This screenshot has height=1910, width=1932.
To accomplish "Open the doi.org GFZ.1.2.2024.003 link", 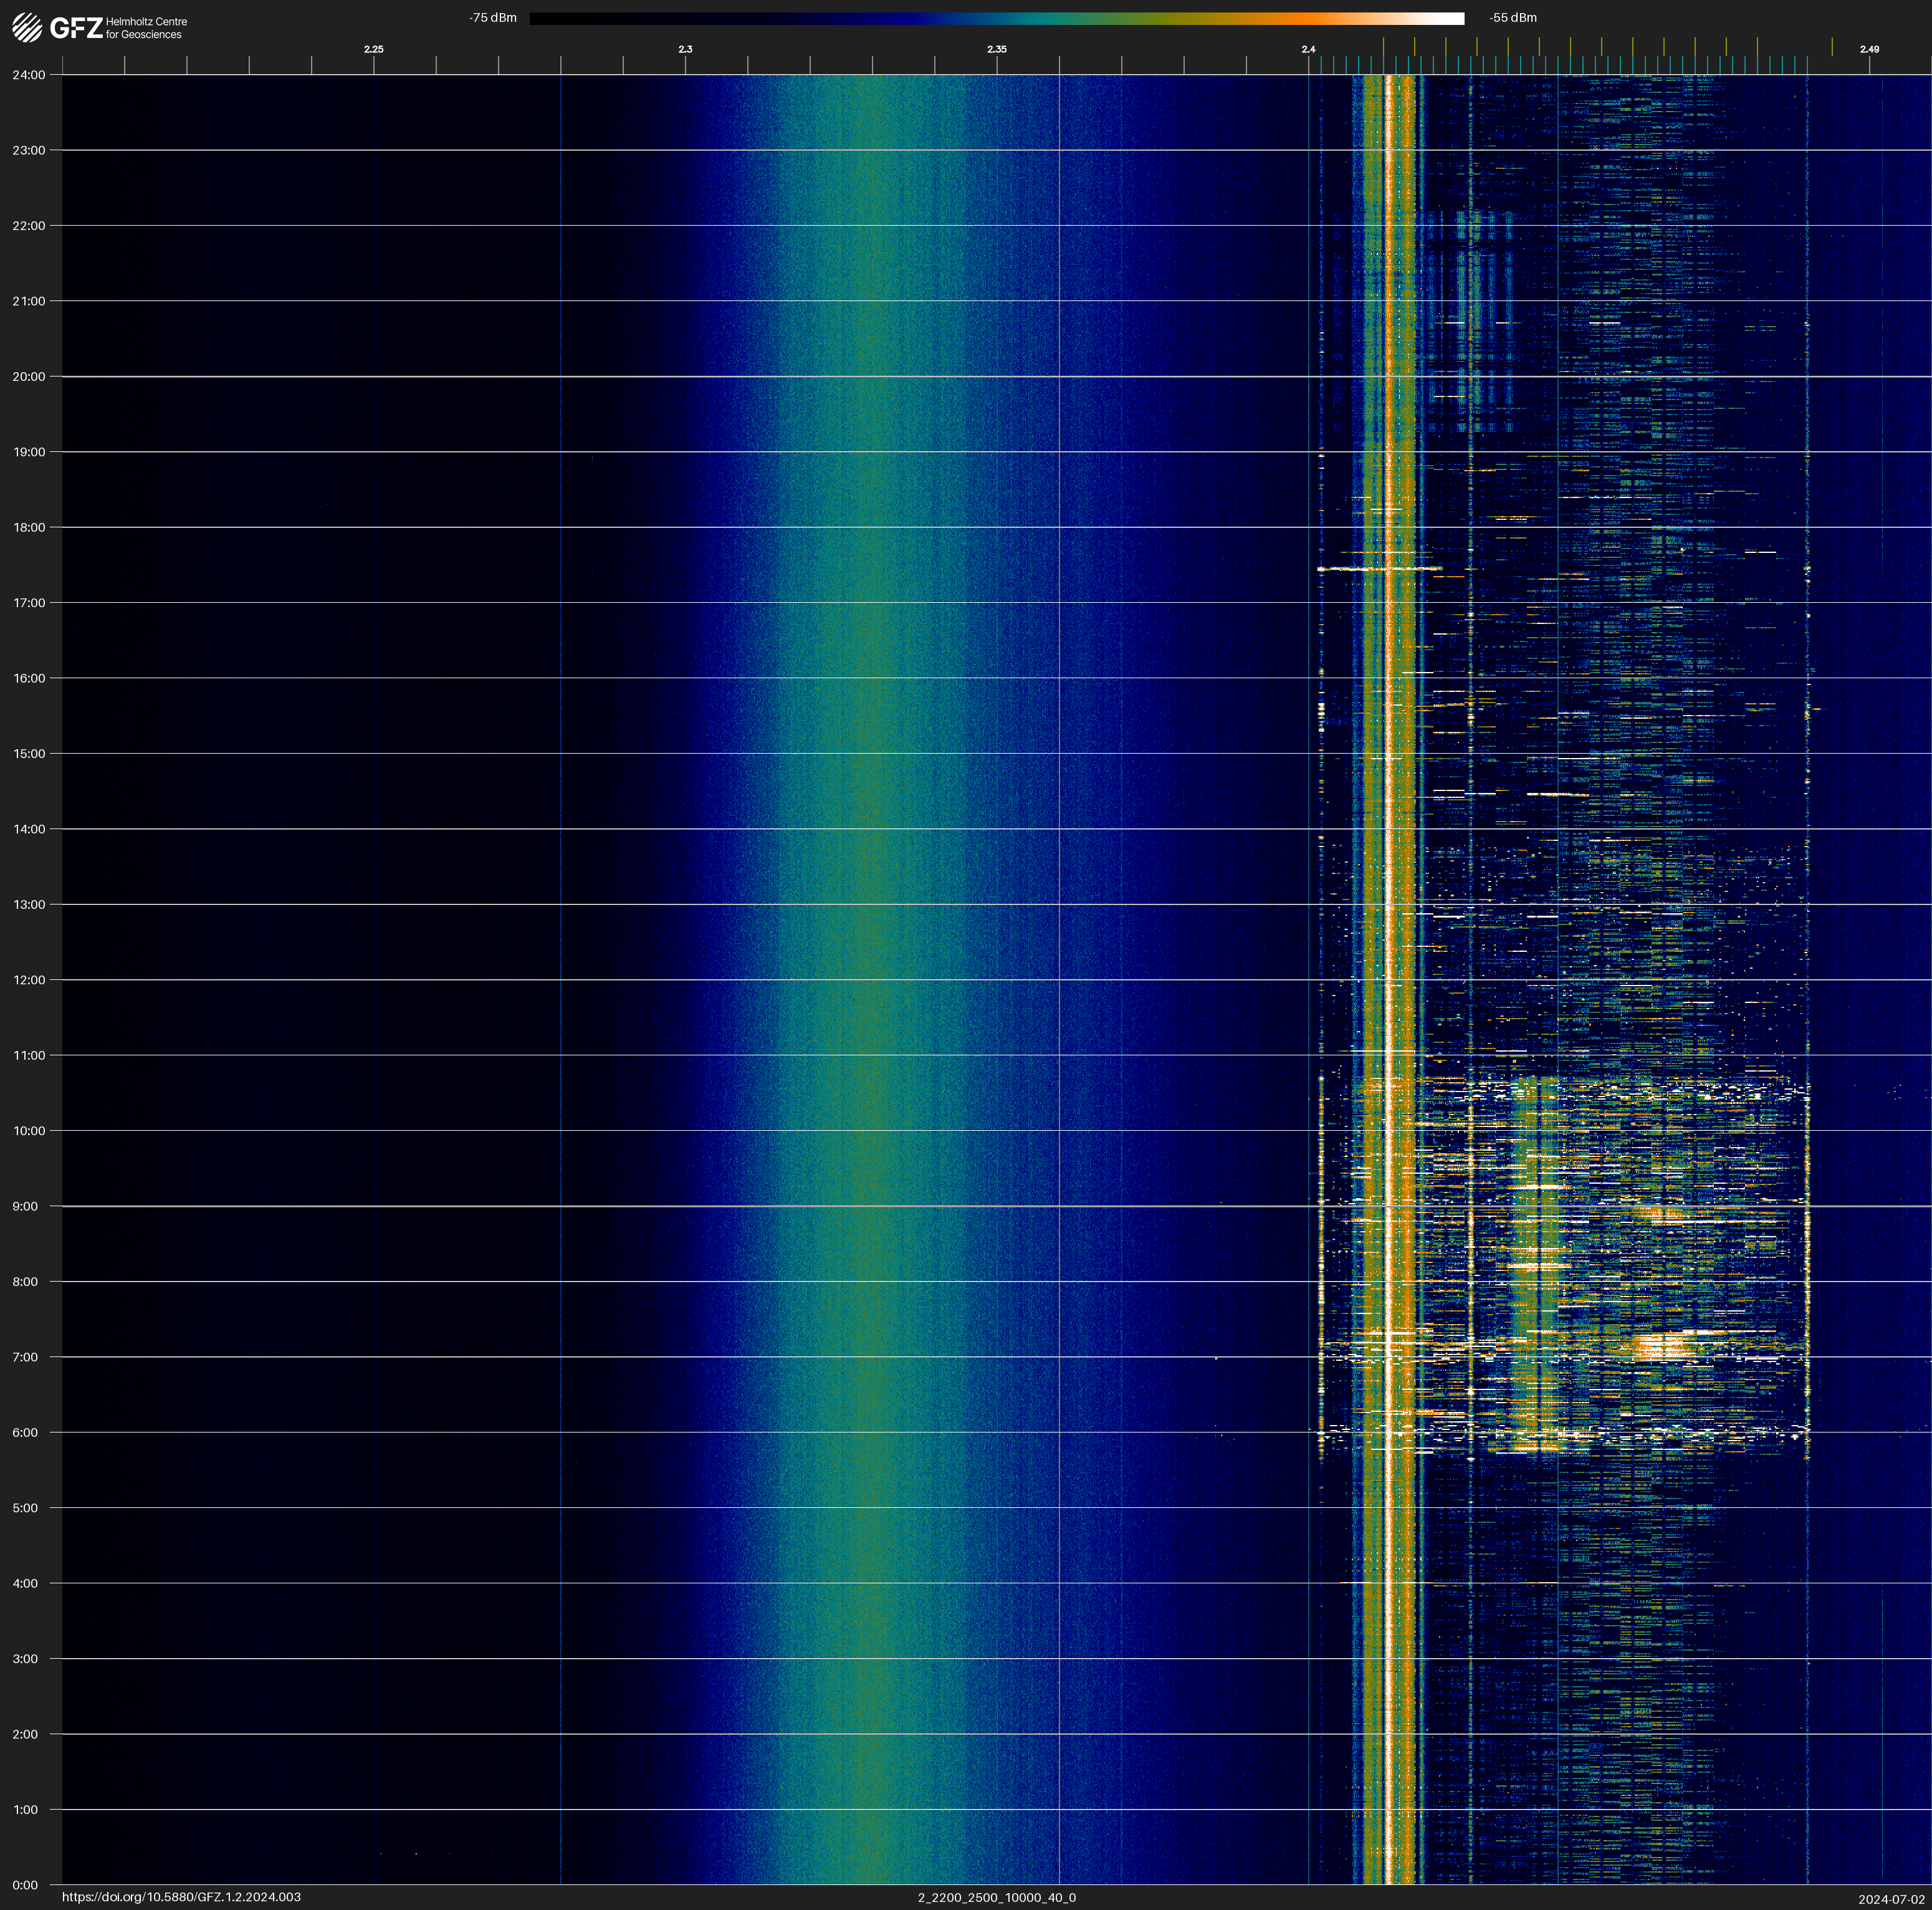I will pos(181,1897).
